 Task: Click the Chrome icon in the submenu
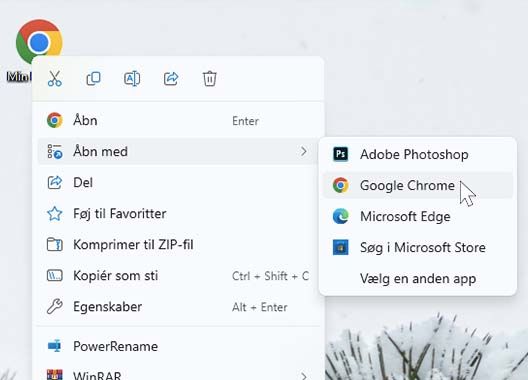coord(340,185)
